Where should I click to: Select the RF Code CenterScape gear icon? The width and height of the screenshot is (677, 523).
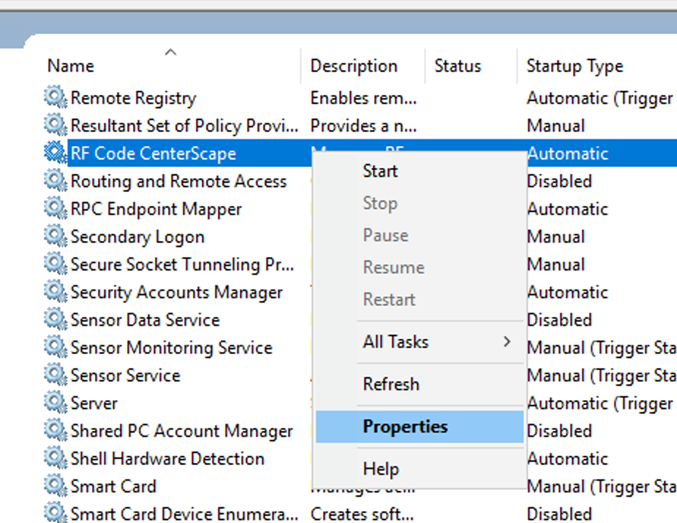[x=55, y=153]
